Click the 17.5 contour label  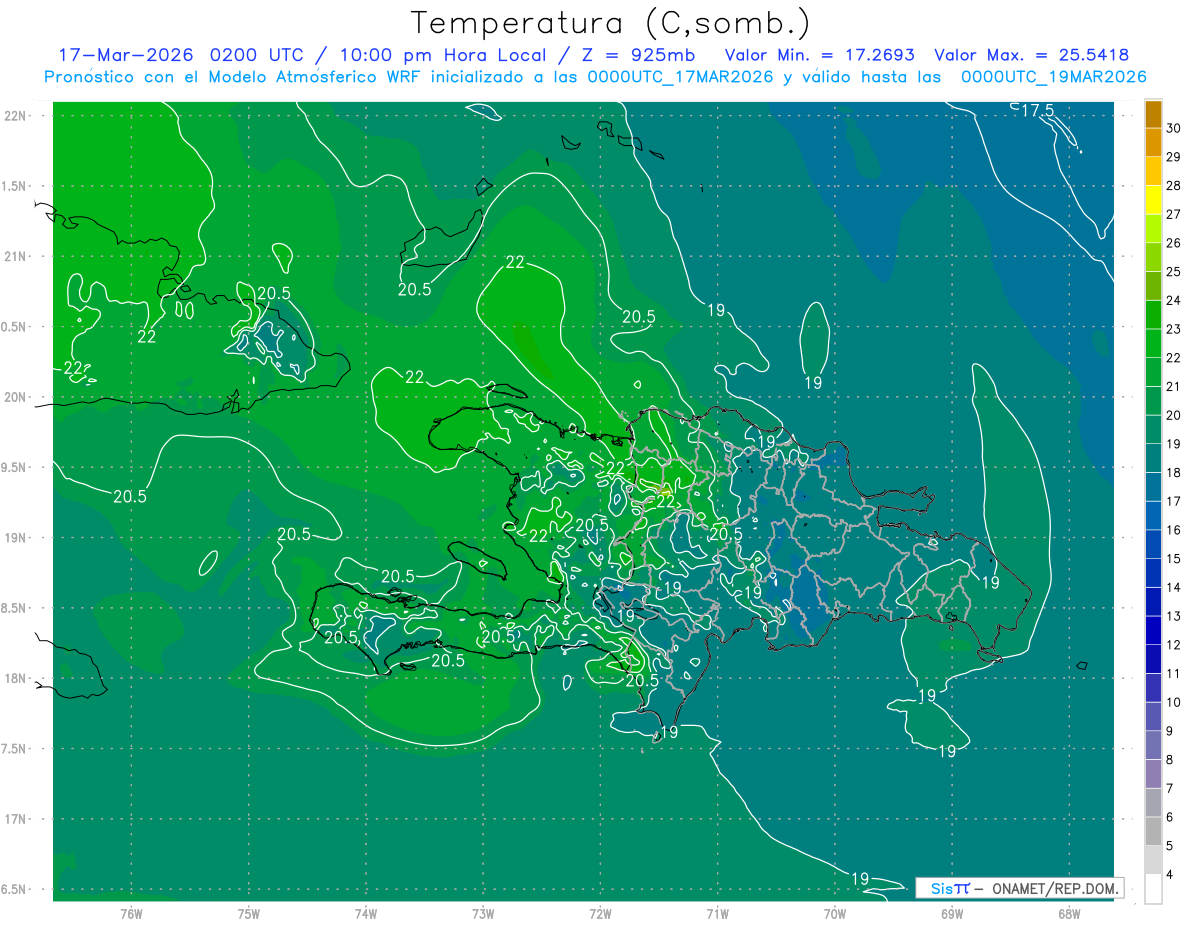point(1037,111)
